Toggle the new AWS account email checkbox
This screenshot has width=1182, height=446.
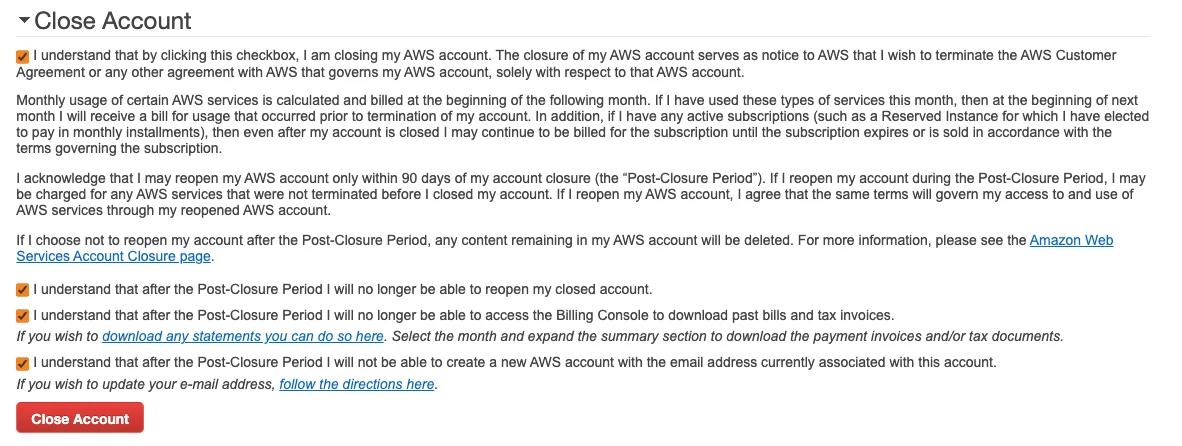point(23,363)
